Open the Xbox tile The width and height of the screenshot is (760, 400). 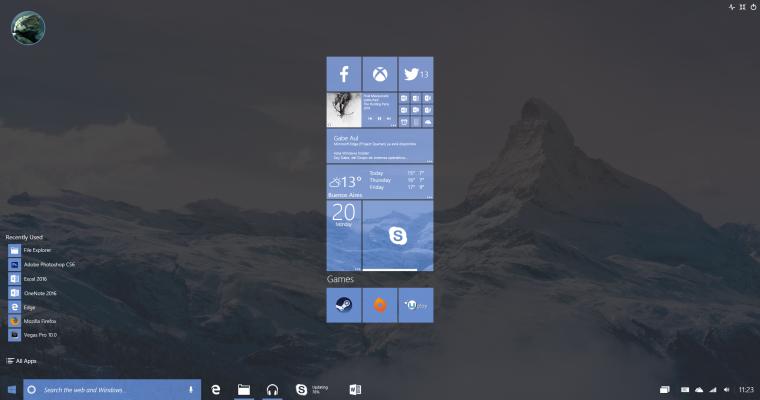(380, 74)
